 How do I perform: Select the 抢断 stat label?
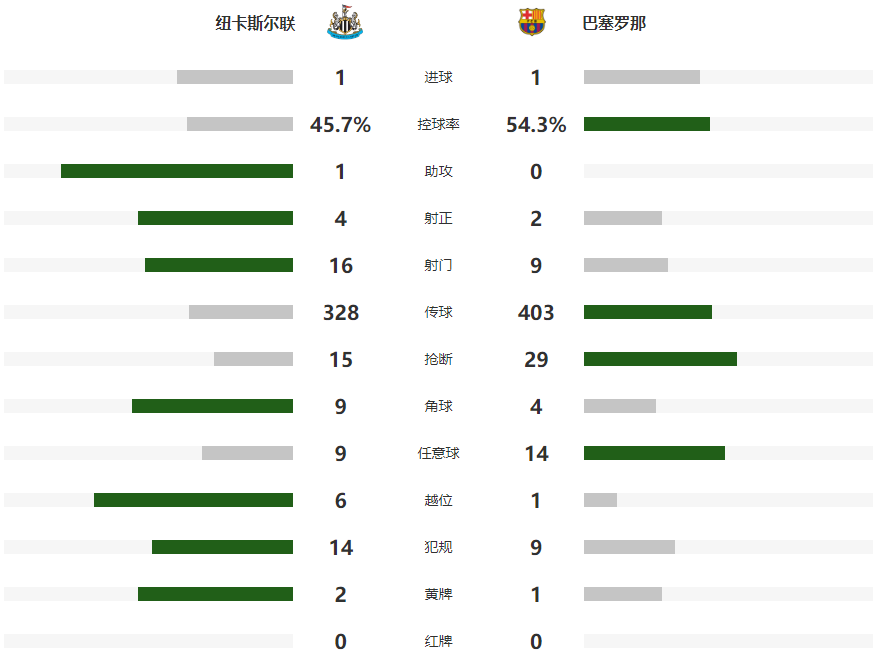pos(438,359)
